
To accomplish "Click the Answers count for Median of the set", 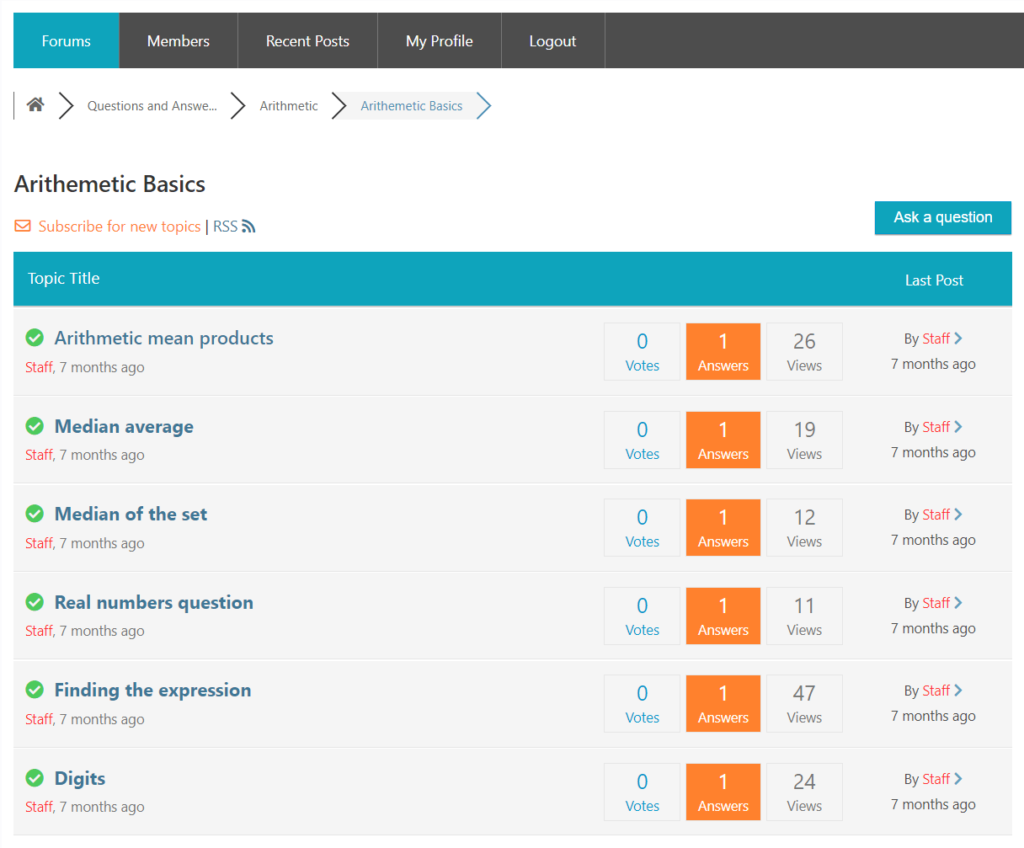I will click(722, 527).
